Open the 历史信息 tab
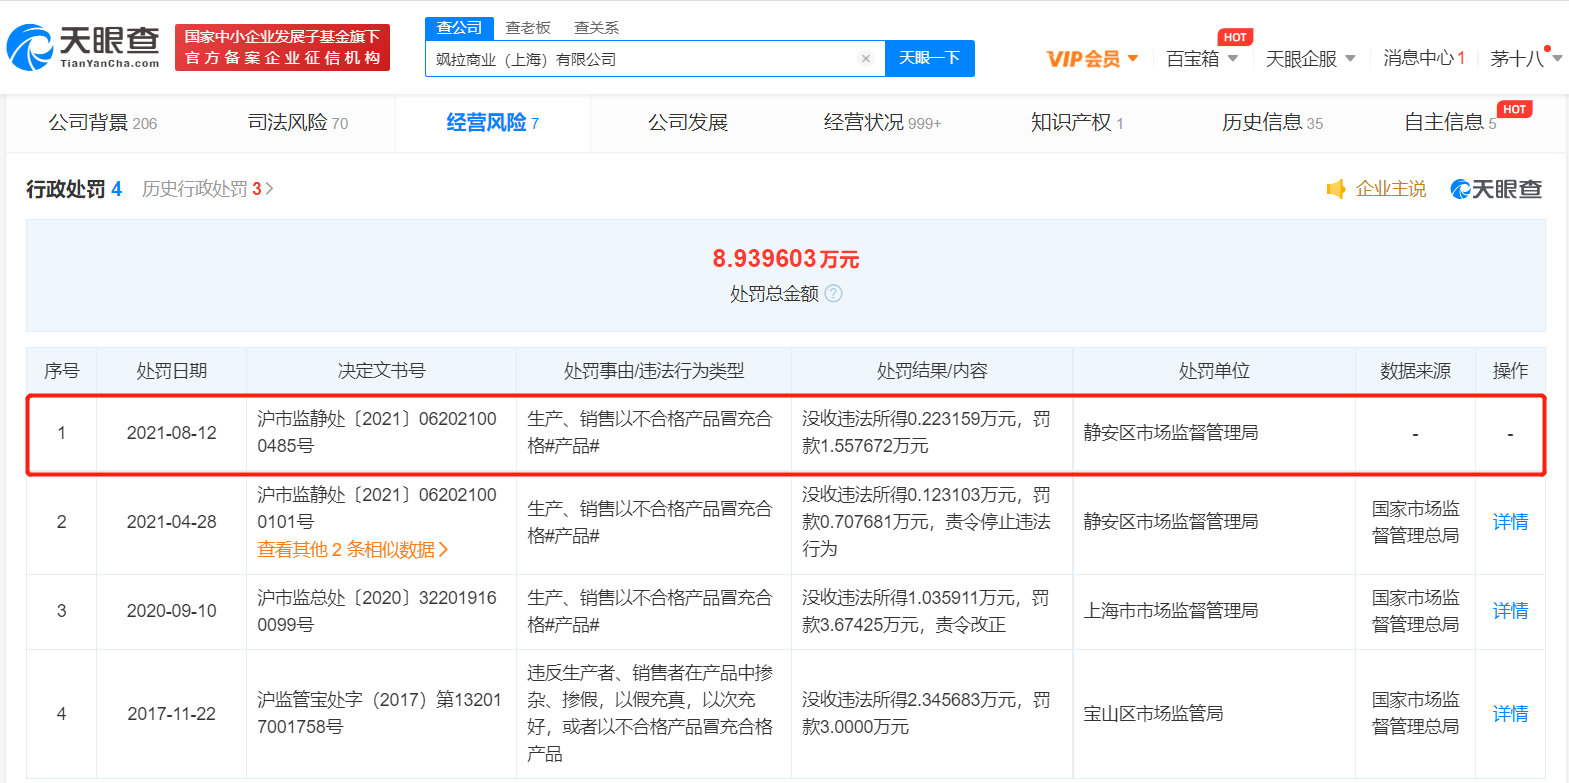Viewport: 1569px width, 783px height. [1272, 123]
